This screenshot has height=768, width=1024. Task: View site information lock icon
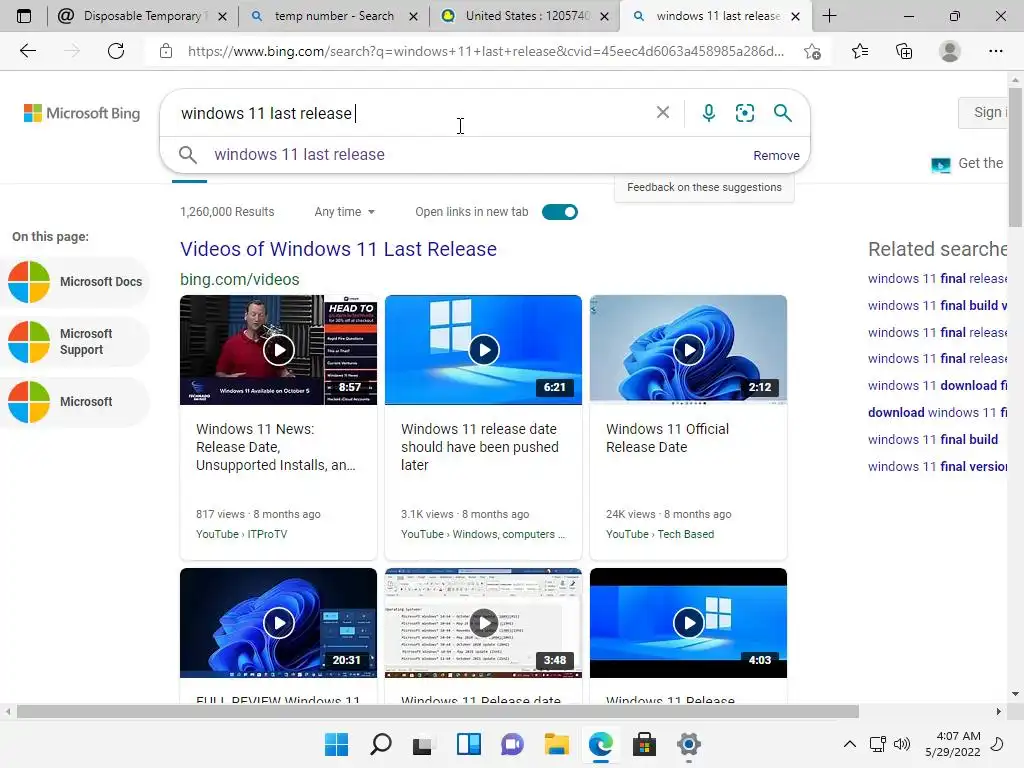pos(166,51)
